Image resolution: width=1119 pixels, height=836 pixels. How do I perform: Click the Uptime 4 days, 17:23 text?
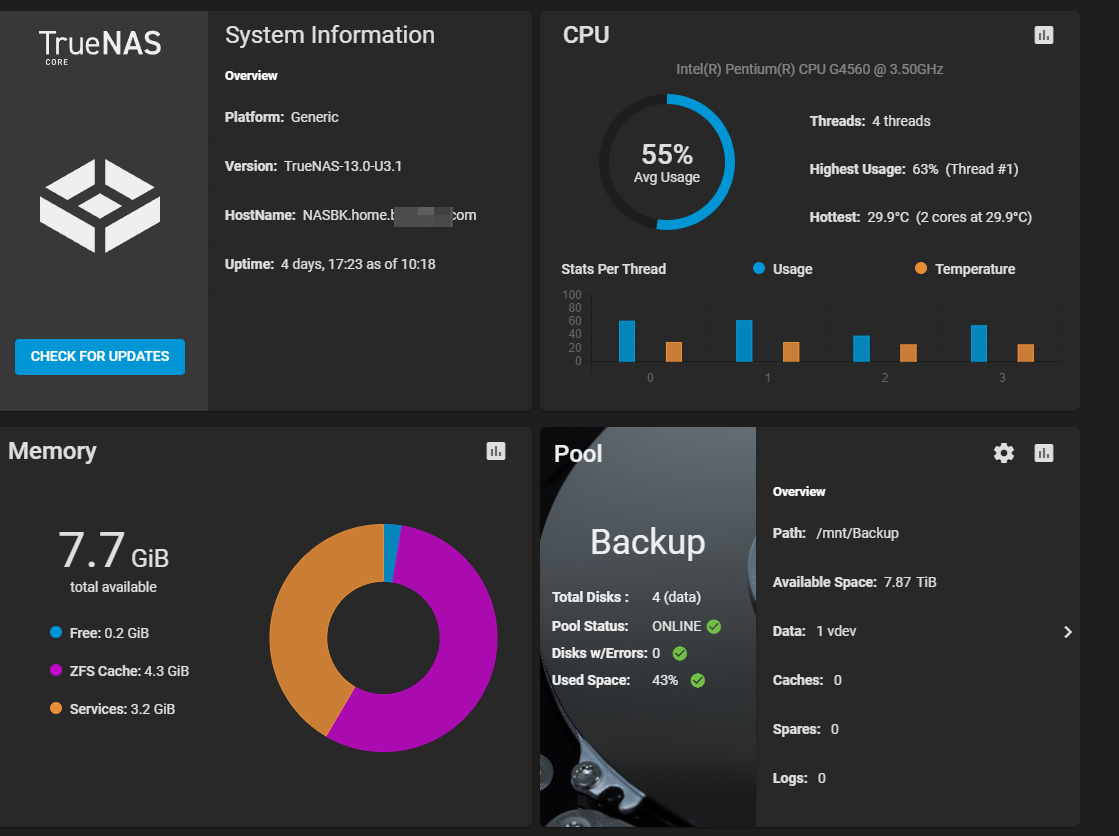pos(330,264)
